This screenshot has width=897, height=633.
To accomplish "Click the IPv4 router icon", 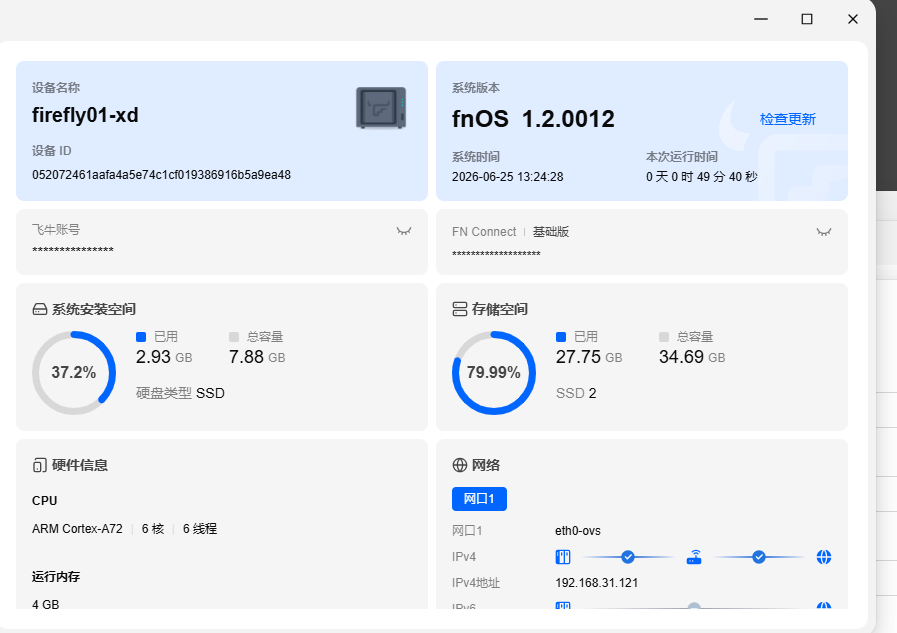I will [x=694, y=557].
